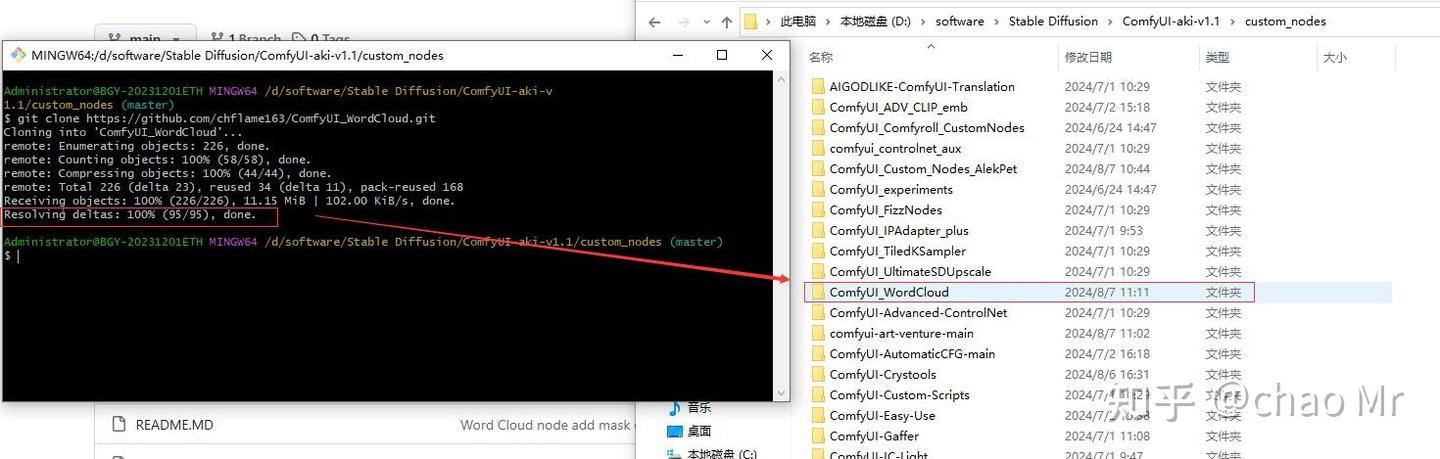1440x459 pixels.
Task: Click folder icon of ComfyUI-Crystools
Action: (818, 374)
